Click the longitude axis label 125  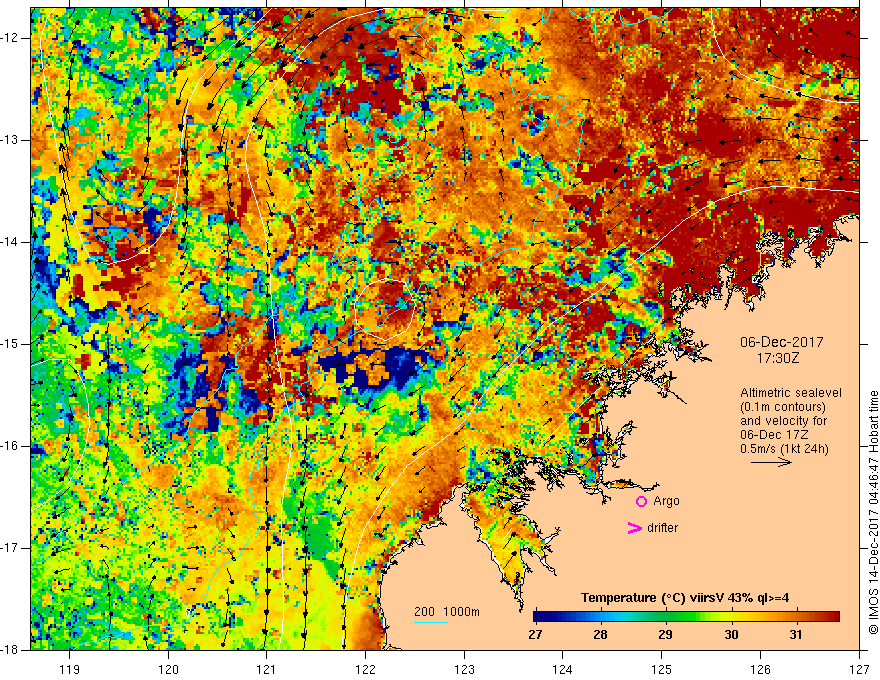[662, 670]
